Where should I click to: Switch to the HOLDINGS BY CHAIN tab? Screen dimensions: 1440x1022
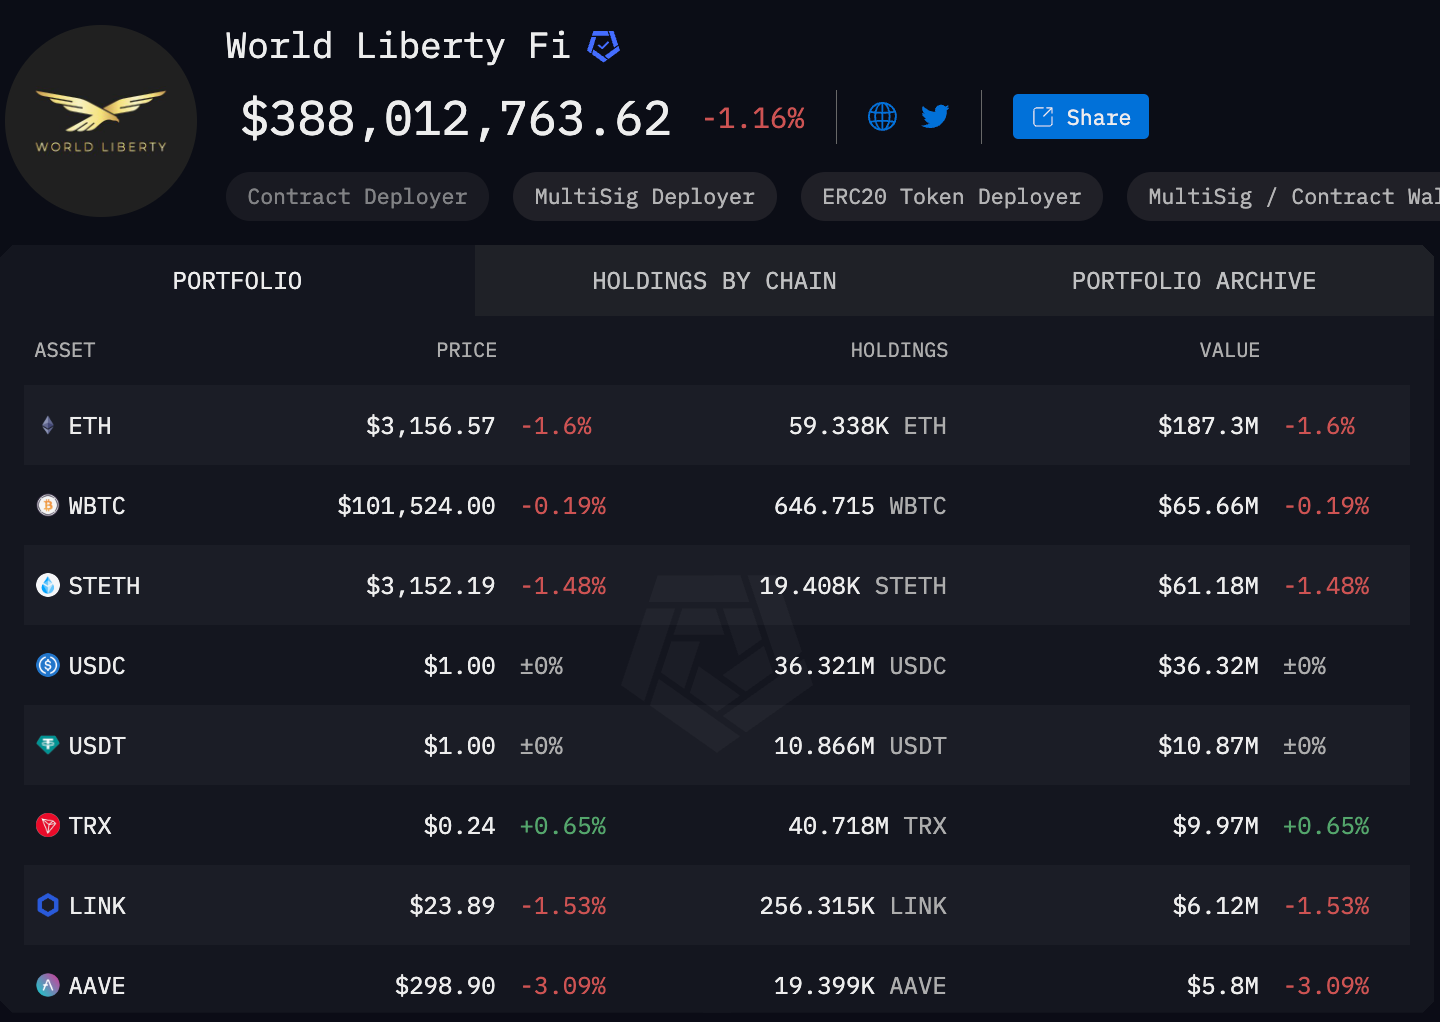pos(714,281)
